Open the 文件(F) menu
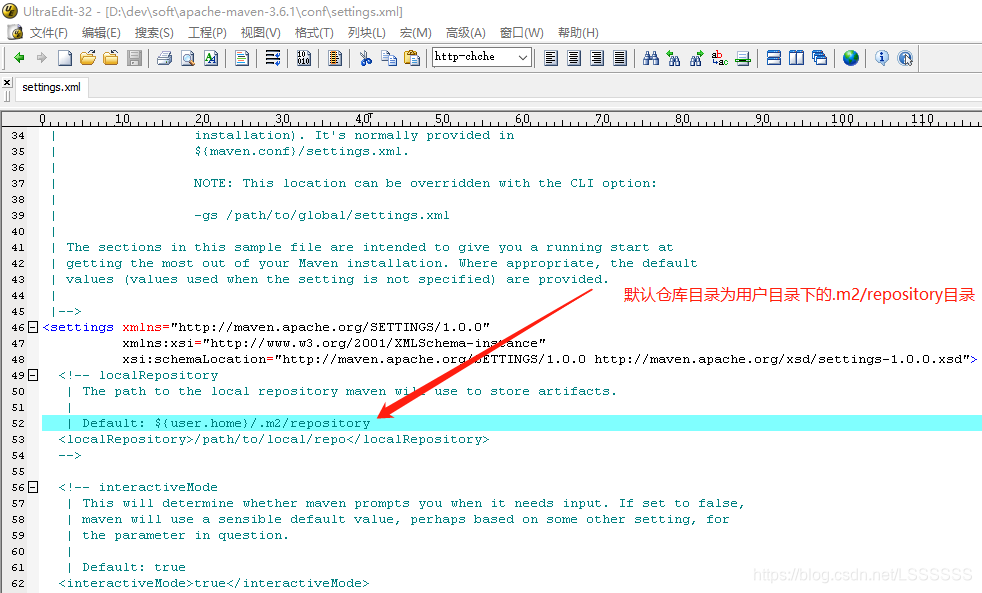This screenshot has height=593, width=982. point(49,33)
